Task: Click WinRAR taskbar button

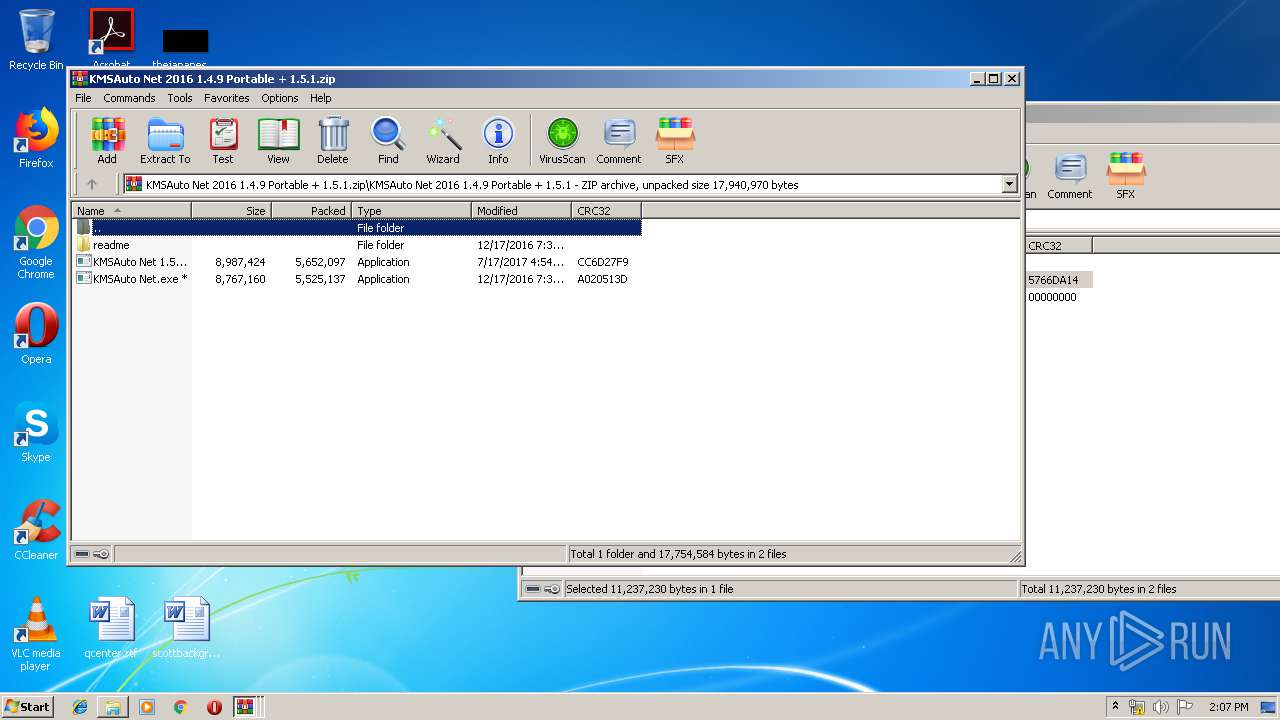Action: click(245, 707)
